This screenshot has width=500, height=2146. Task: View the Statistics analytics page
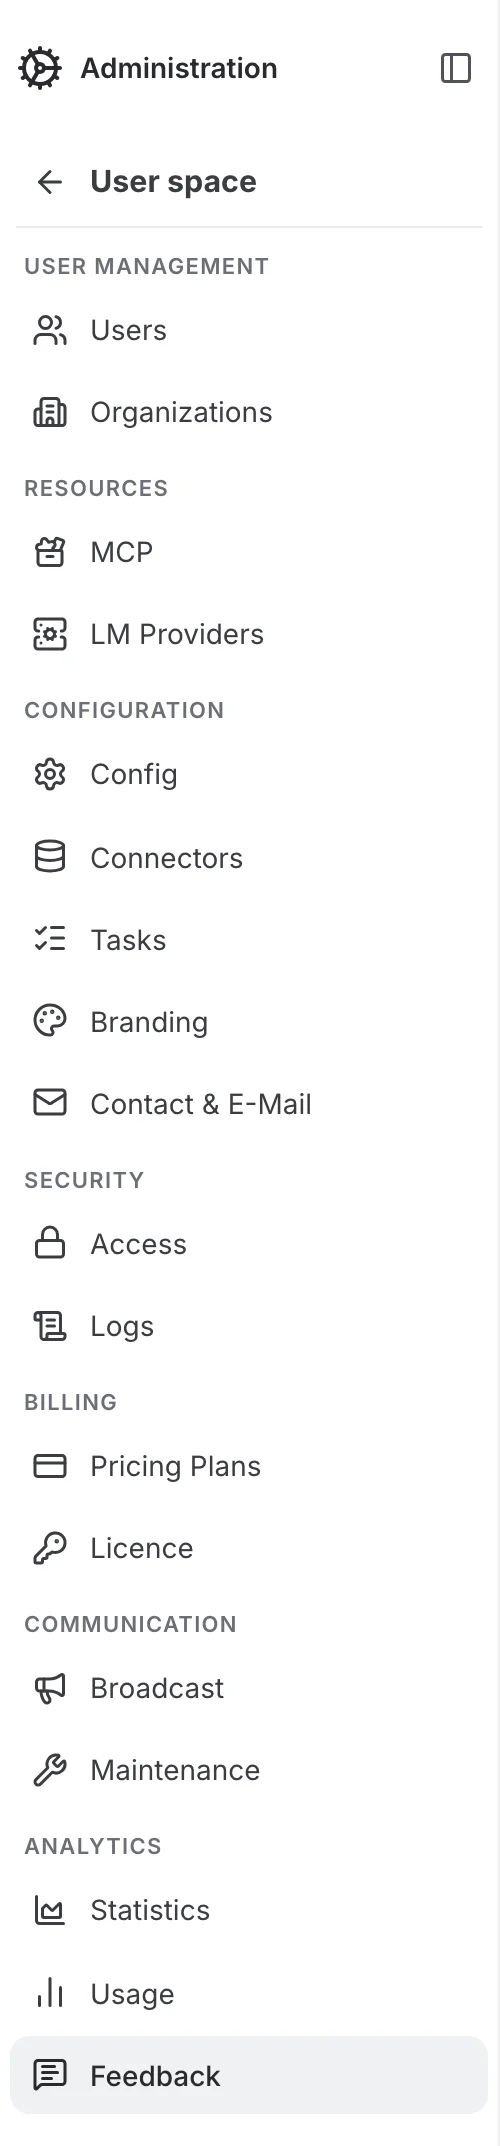249,1910
